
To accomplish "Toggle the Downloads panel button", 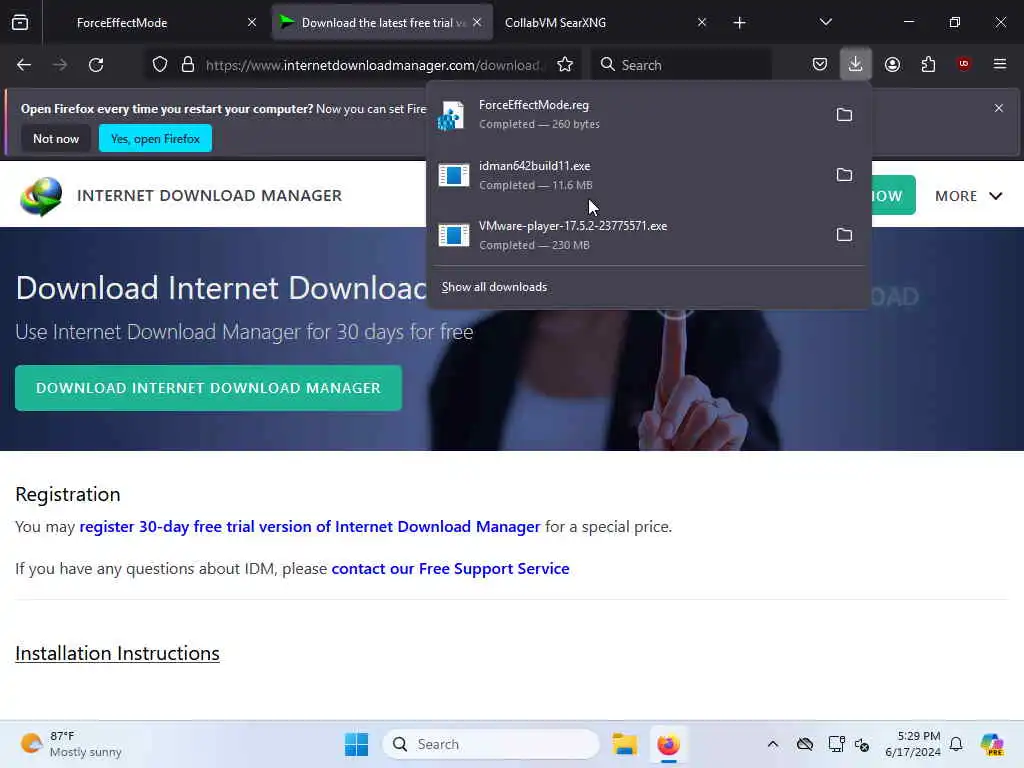I will pyautogui.click(x=856, y=64).
